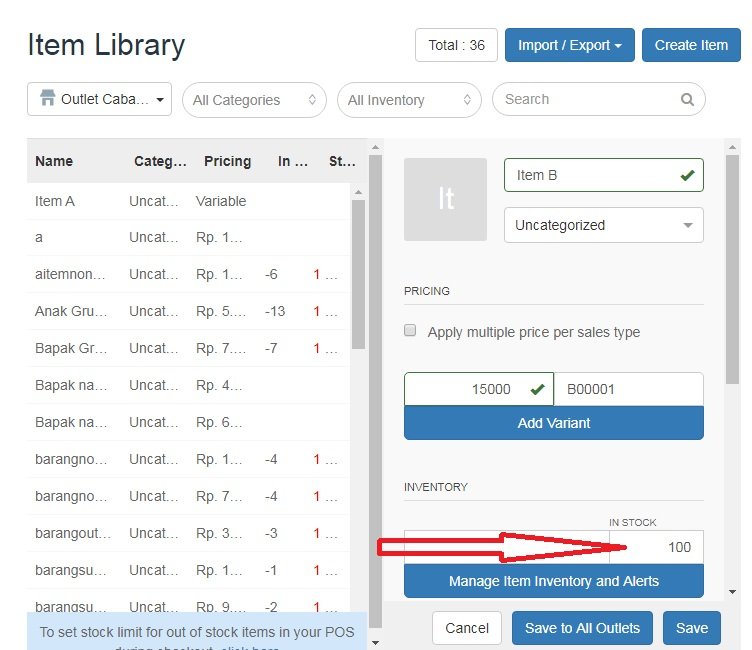The image size is (752, 650).
Task: Click the SKU field showing B00001
Action: click(x=628, y=390)
